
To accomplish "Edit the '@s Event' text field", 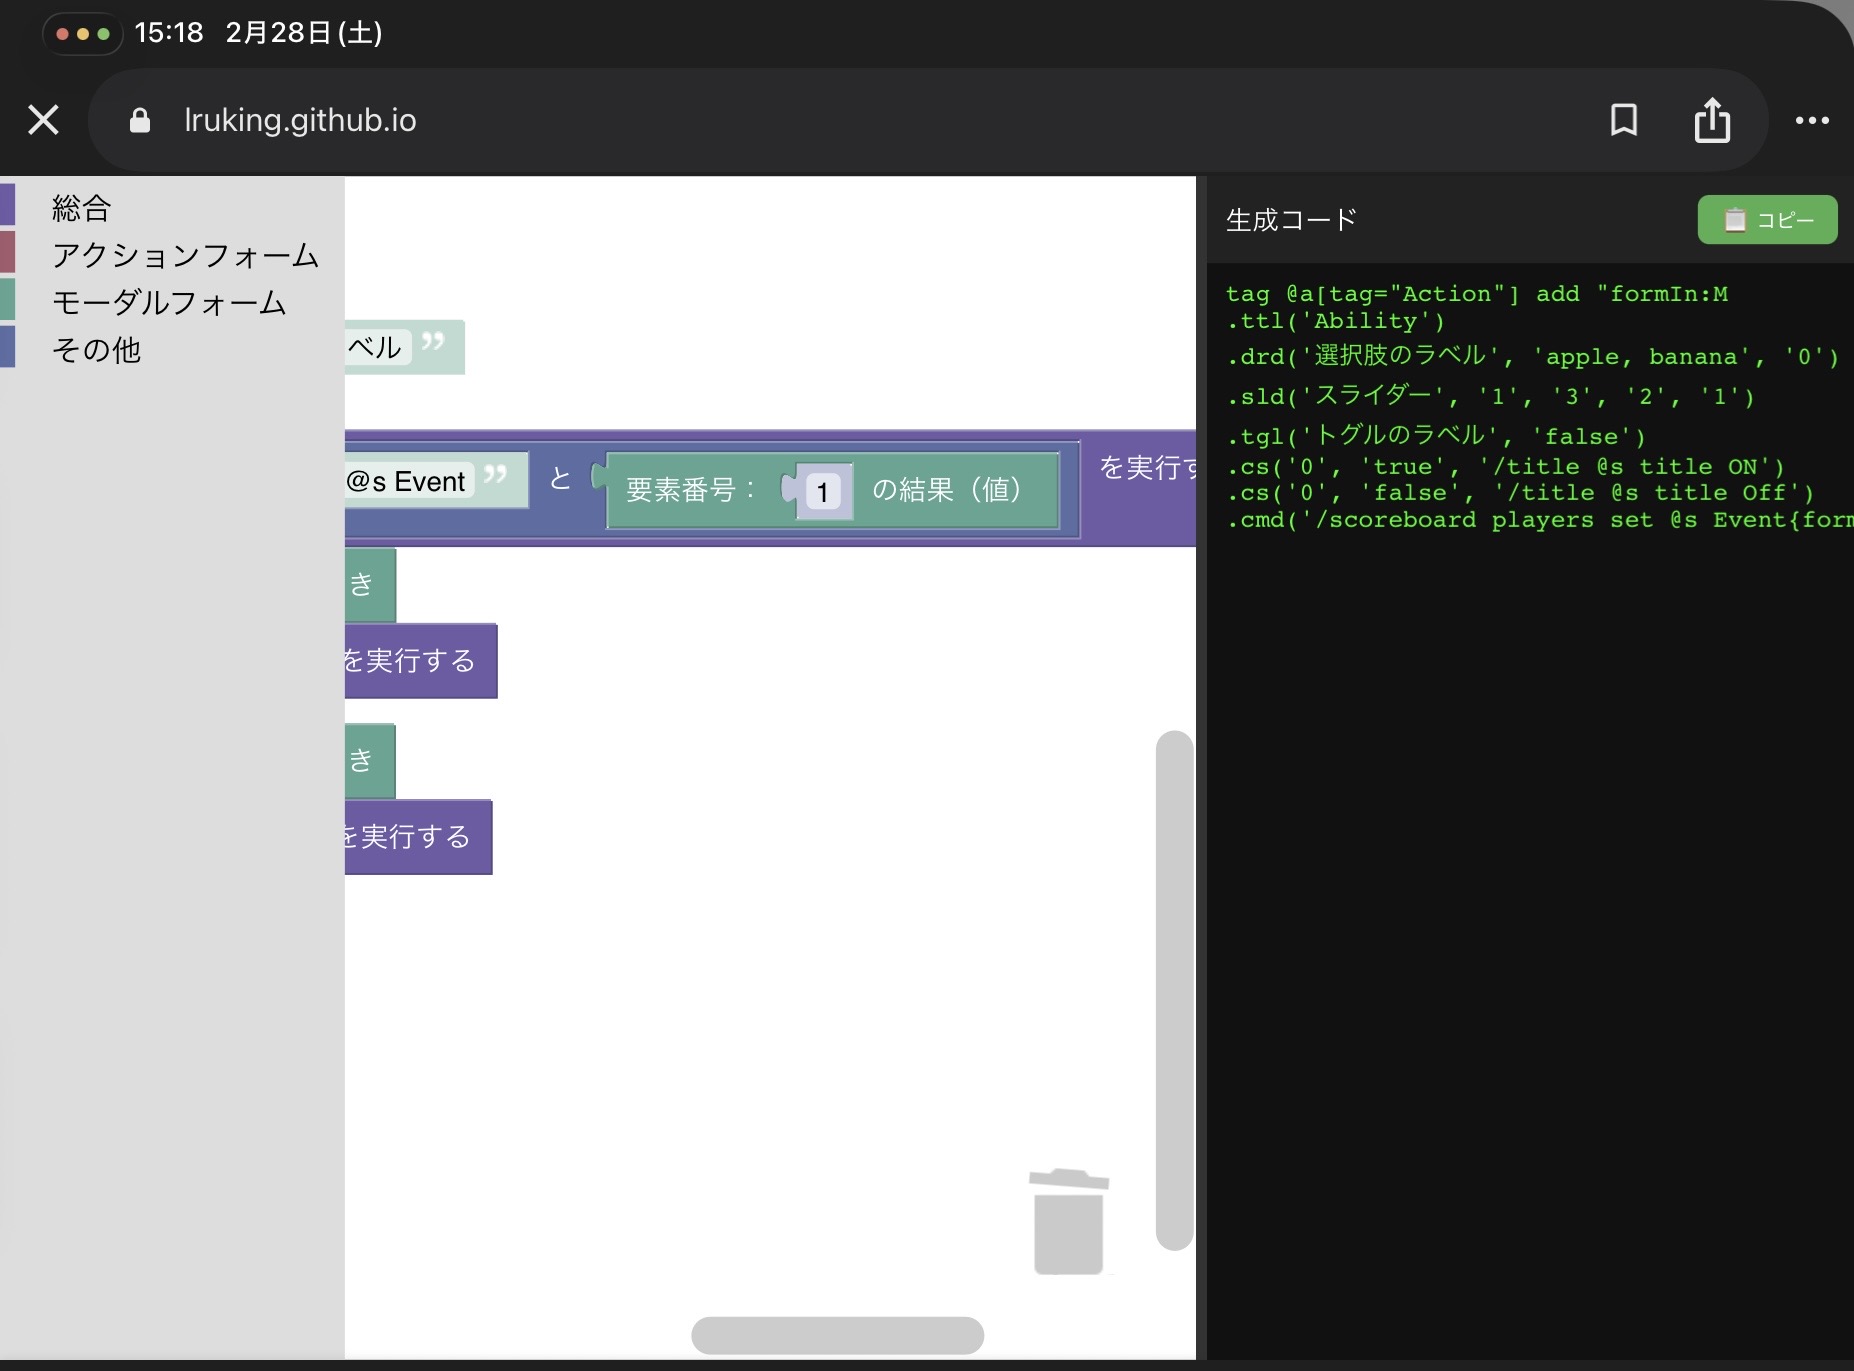I will click(407, 482).
